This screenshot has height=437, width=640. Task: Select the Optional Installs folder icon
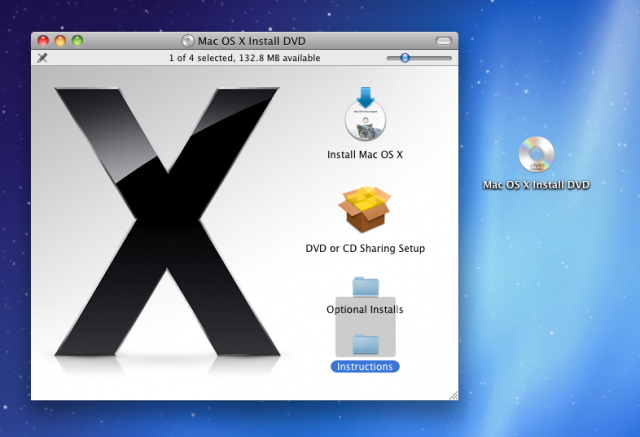tap(366, 287)
